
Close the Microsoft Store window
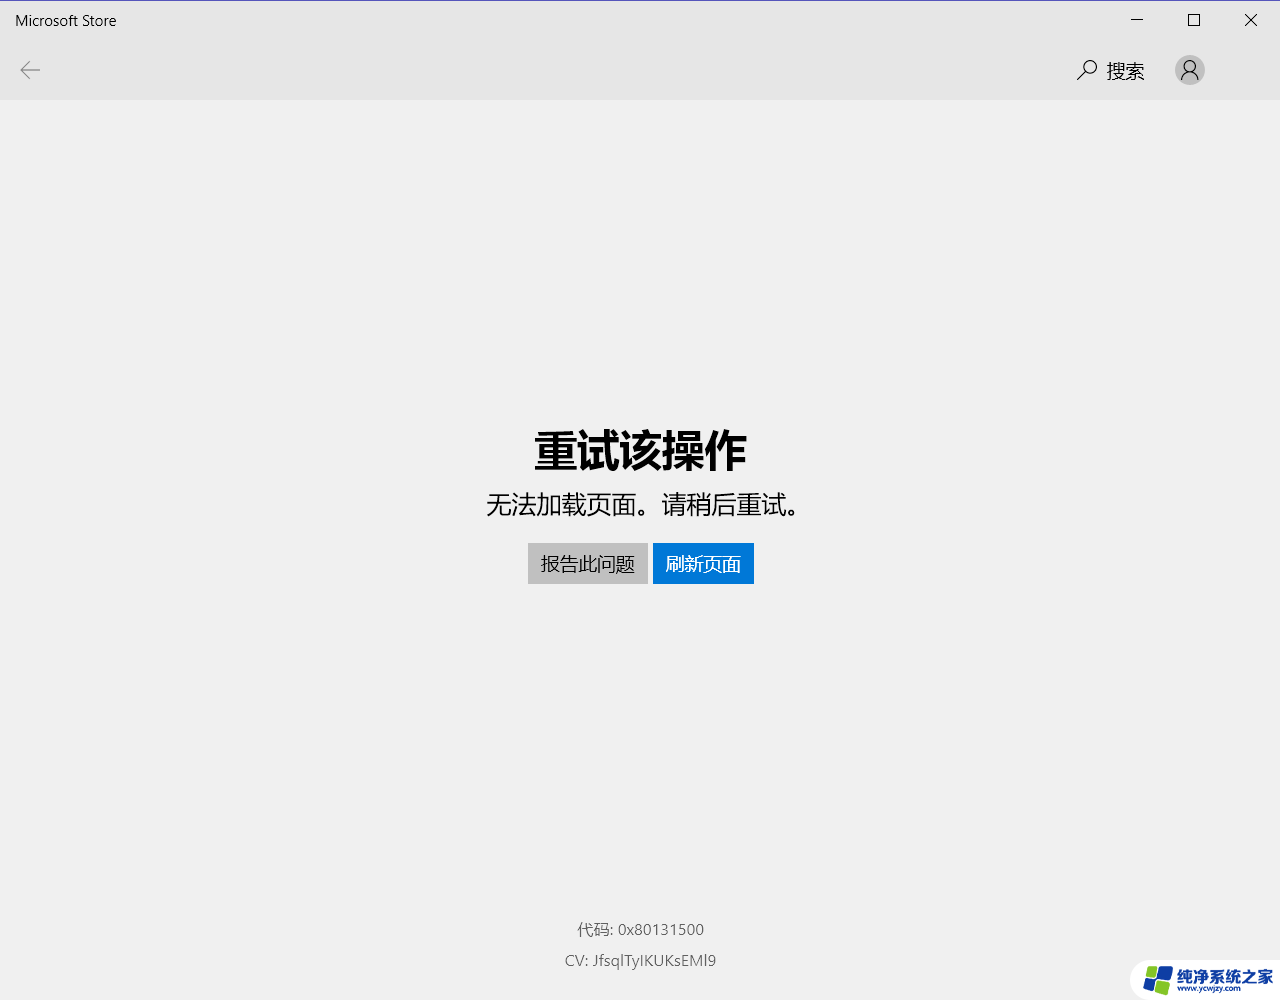tap(1251, 20)
